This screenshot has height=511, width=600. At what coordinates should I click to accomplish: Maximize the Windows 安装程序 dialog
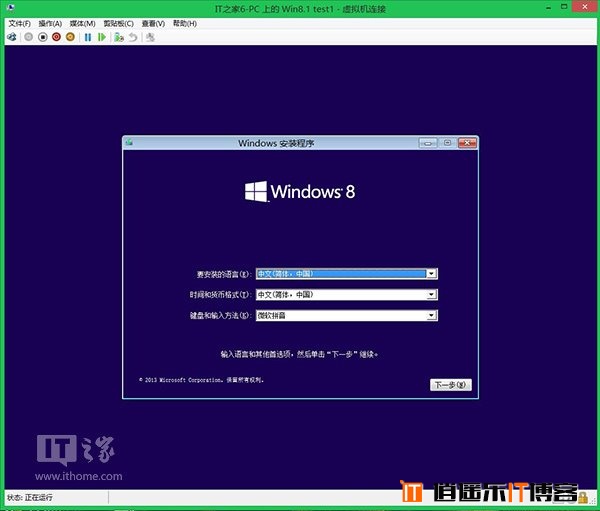coord(447,143)
